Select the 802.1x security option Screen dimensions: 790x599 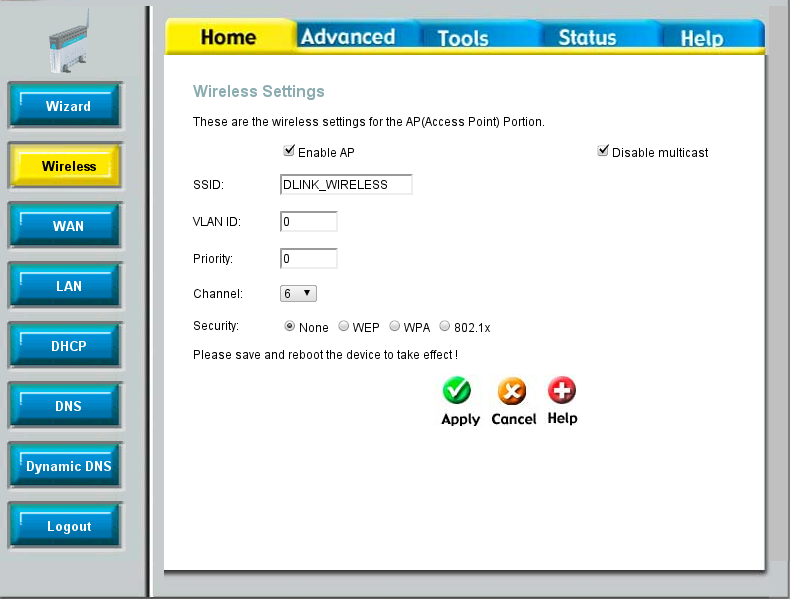tap(444, 326)
